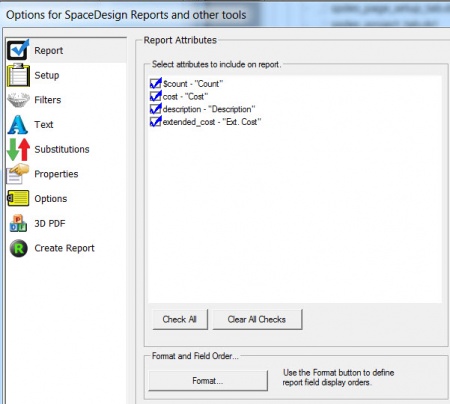Click the Text letter A icon
The height and width of the screenshot is (404, 450).
click(18, 125)
